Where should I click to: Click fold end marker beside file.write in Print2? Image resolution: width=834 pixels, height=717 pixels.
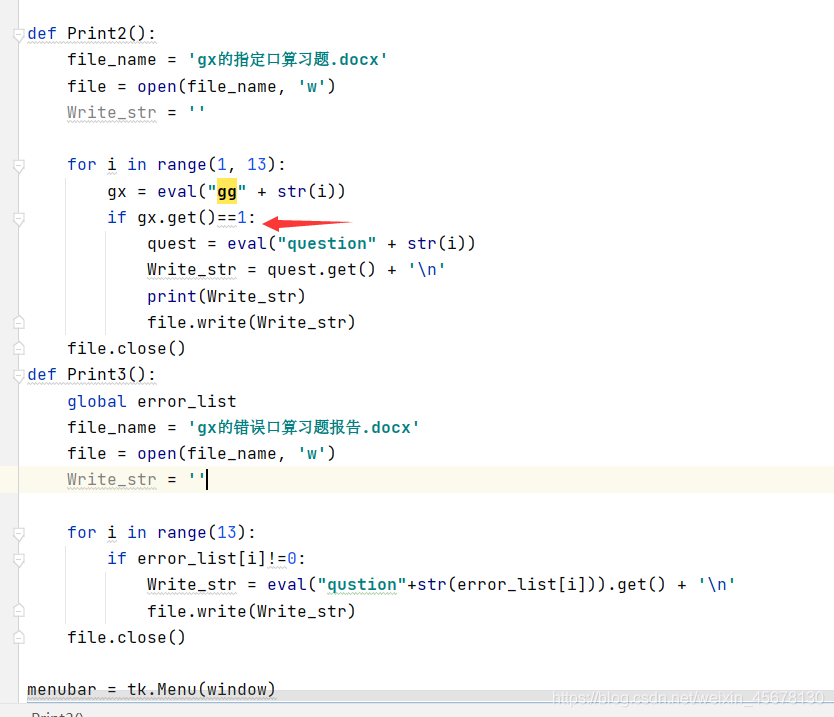click(19, 323)
